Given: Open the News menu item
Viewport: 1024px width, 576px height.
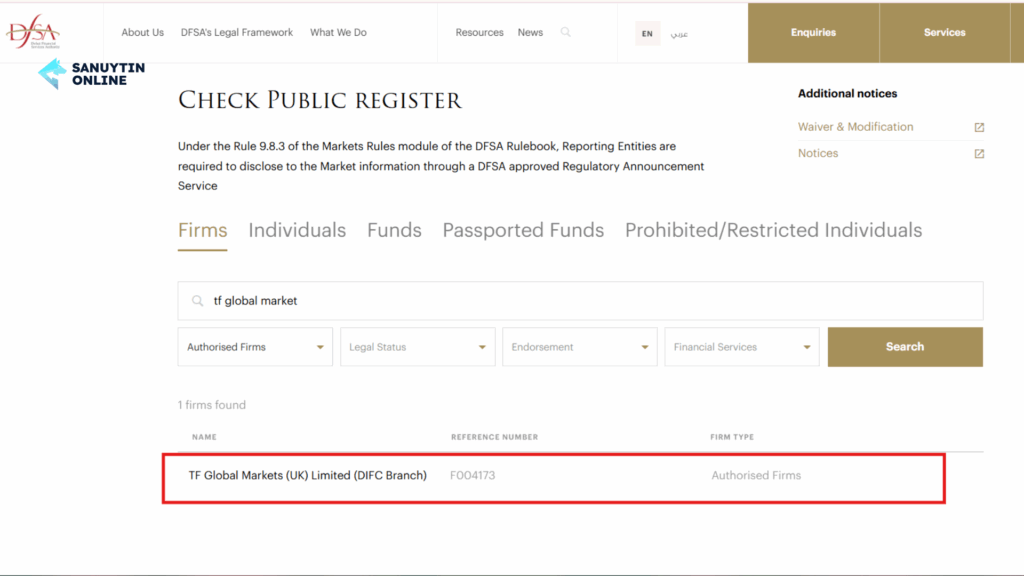Looking at the screenshot, I should coord(530,32).
